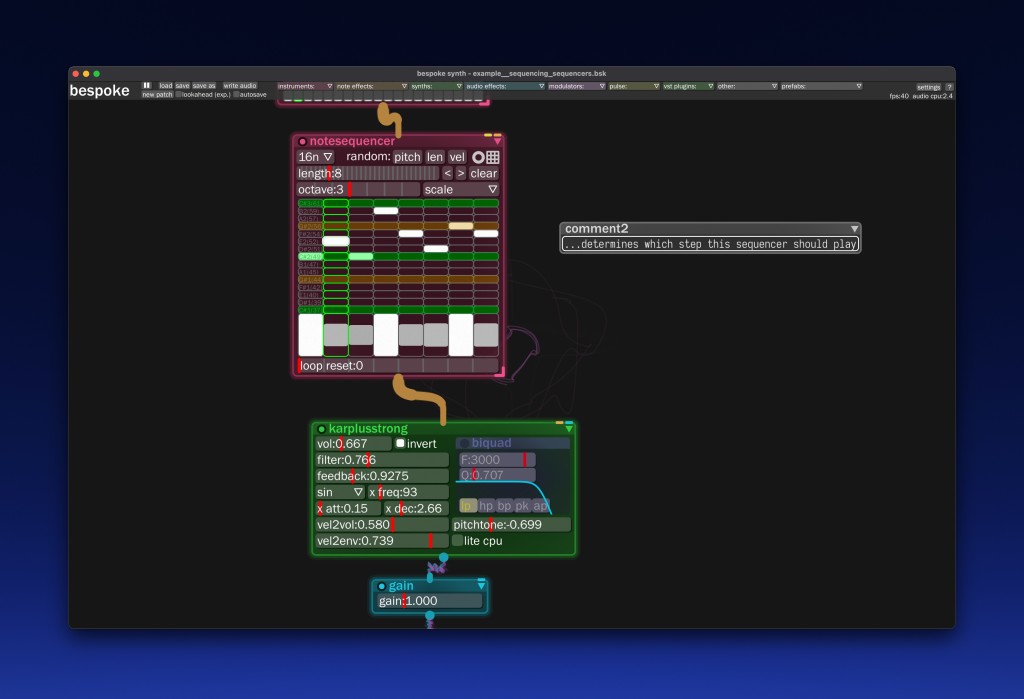
Task: Open the 16n interval dropdown
Action: [x=315, y=157]
